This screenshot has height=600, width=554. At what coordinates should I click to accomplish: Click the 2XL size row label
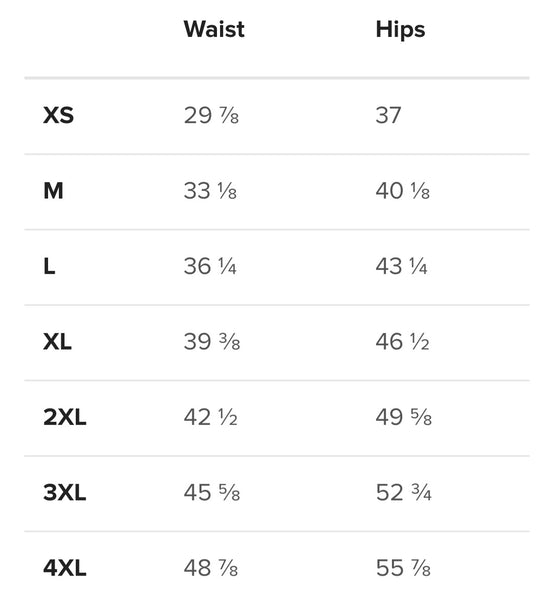pyautogui.click(x=65, y=417)
